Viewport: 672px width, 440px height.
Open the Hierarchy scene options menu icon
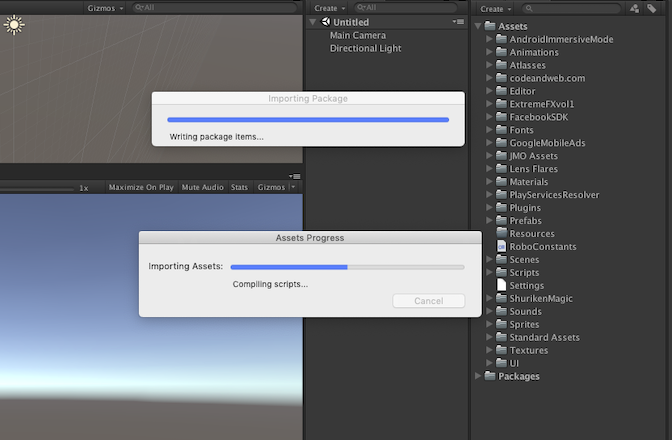[x=458, y=21]
